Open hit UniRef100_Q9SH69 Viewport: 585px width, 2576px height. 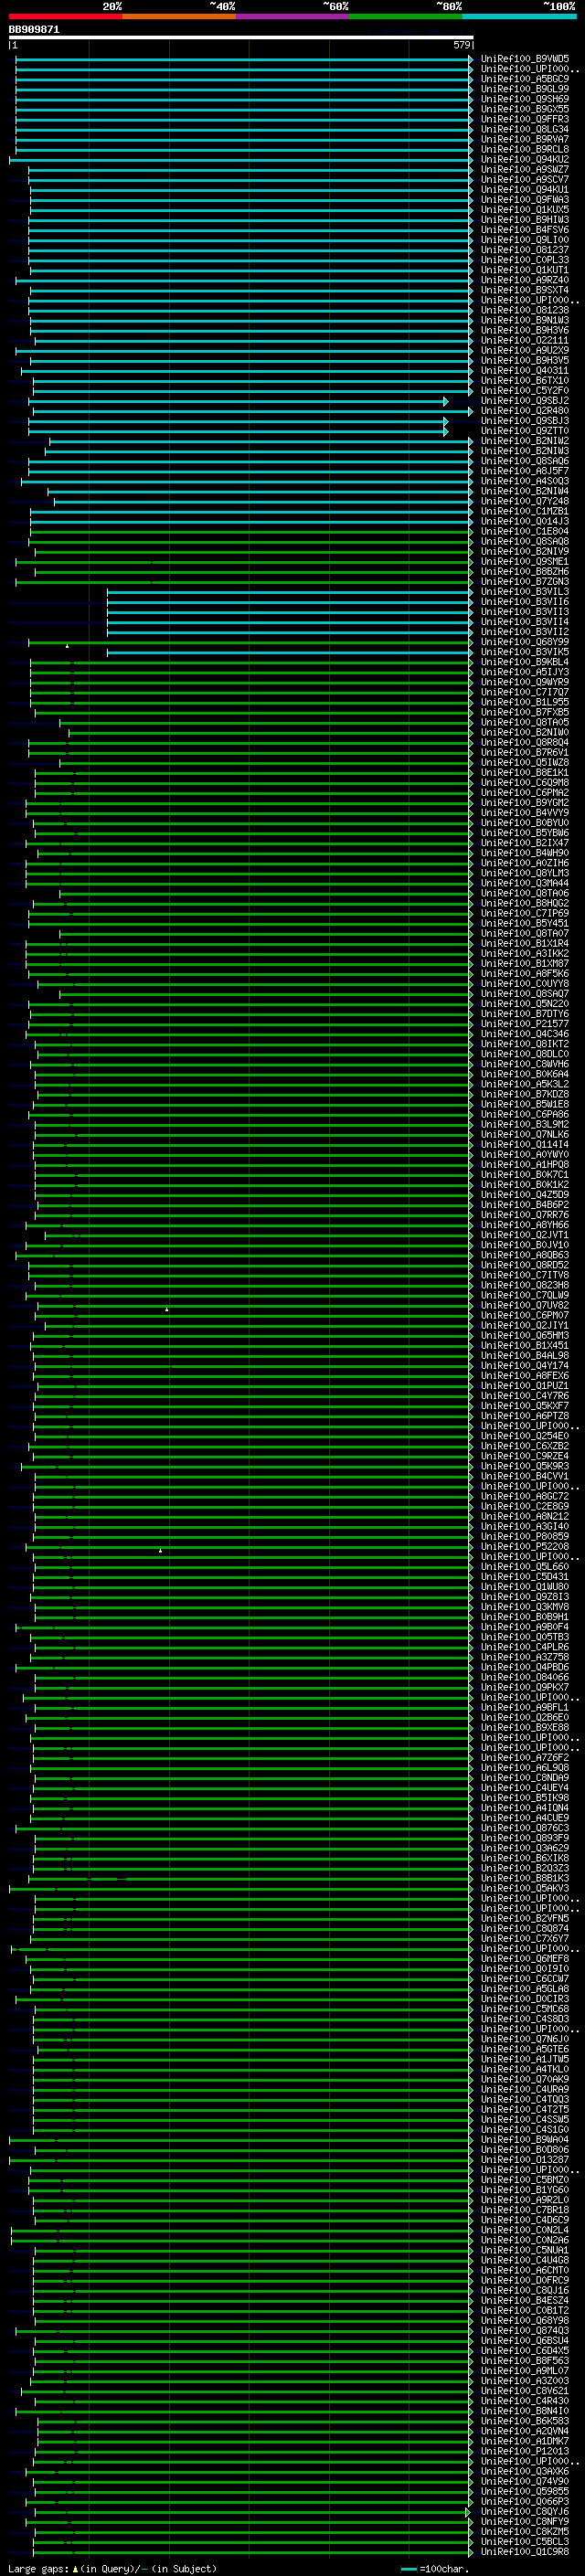pos(525,99)
